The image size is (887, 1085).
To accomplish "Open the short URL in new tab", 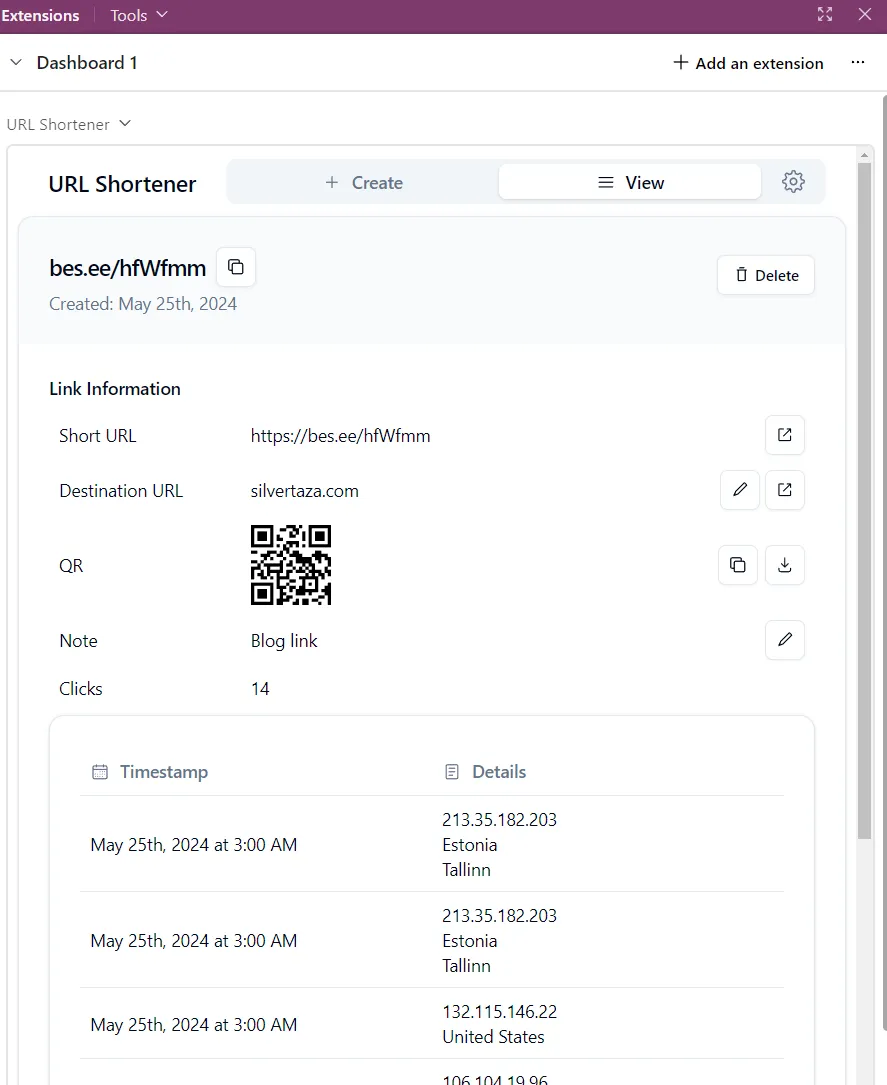I will (784, 435).
